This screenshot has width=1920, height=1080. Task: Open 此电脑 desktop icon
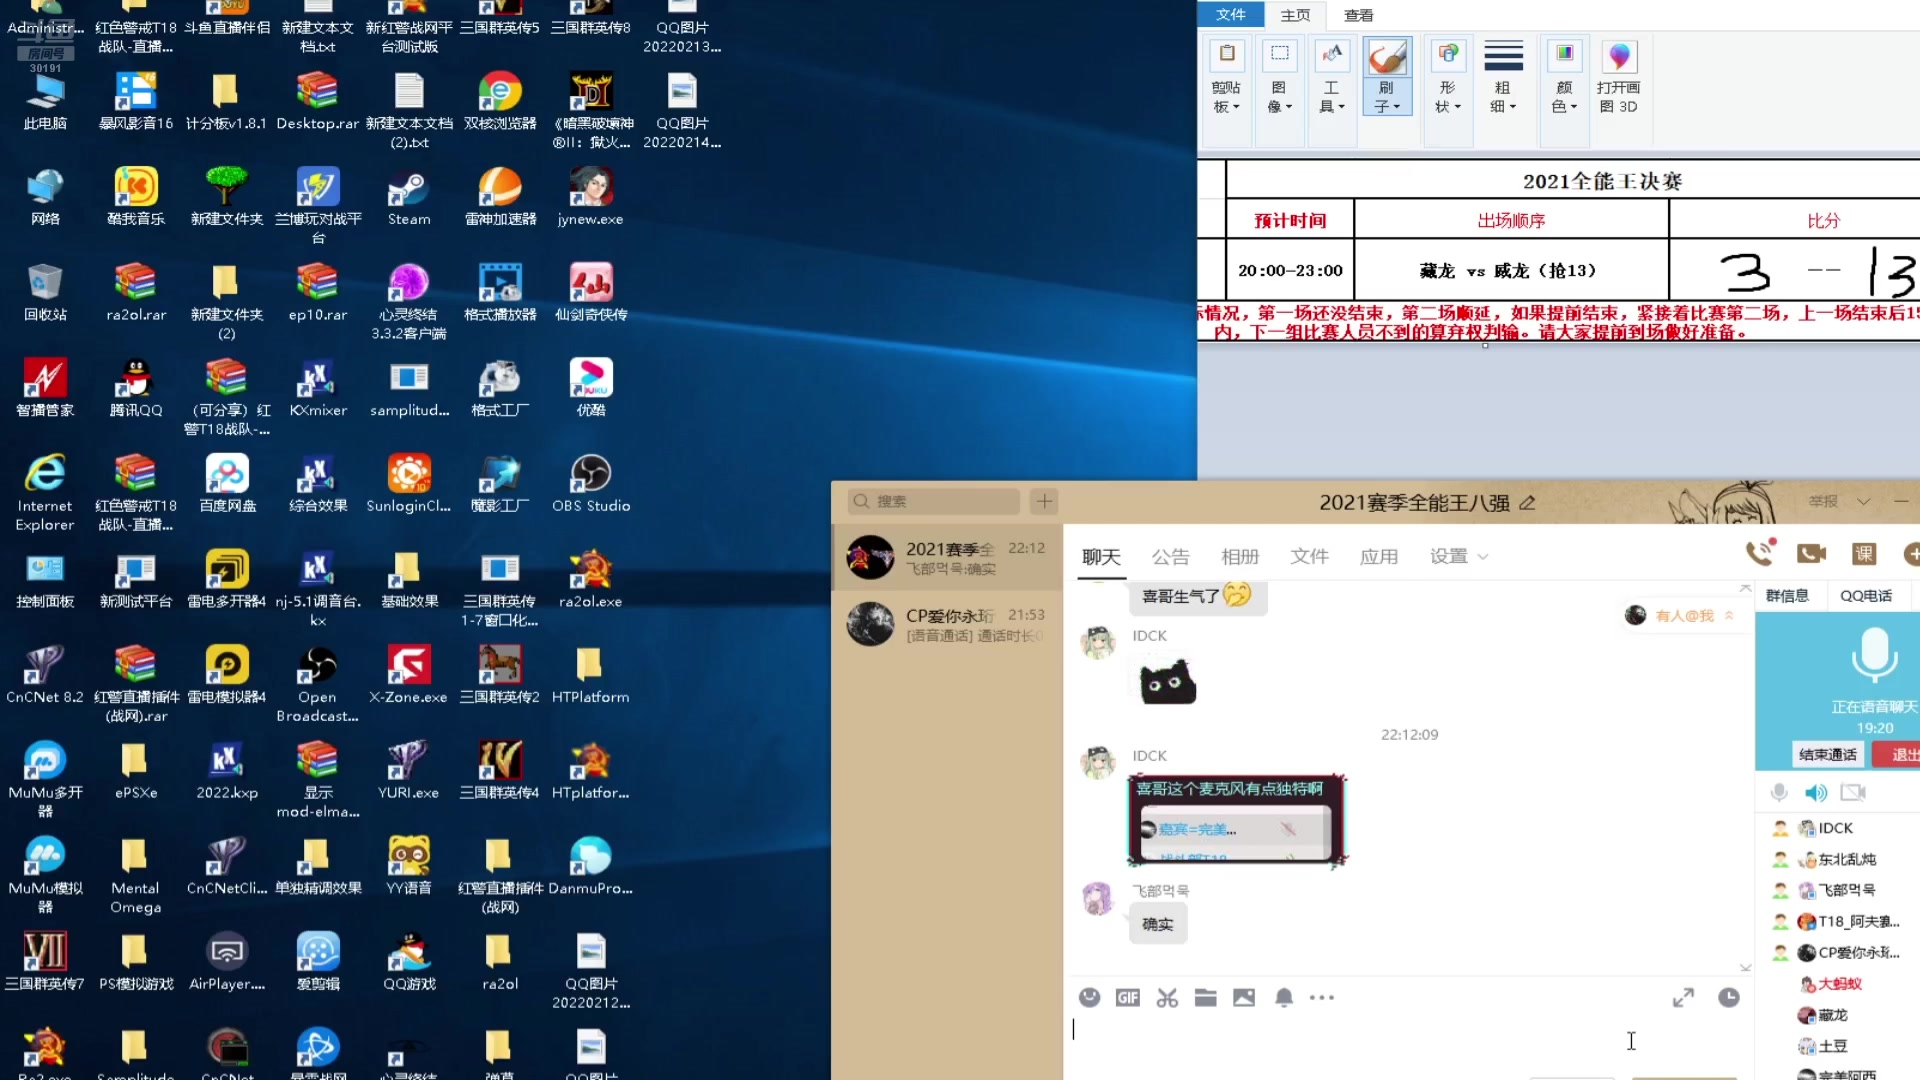pyautogui.click(x=45, y=101)
